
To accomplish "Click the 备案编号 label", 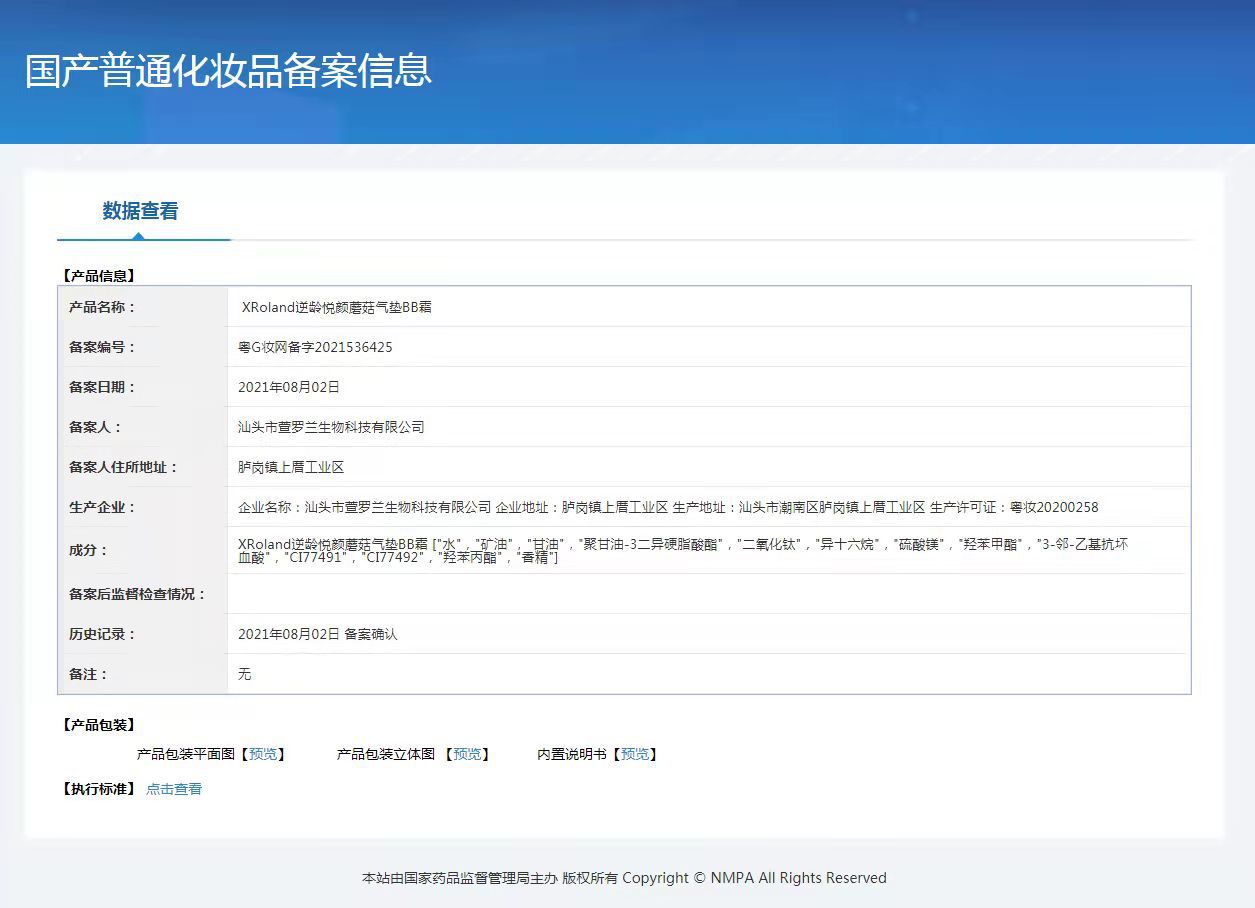I will click(x=102, y=347).
